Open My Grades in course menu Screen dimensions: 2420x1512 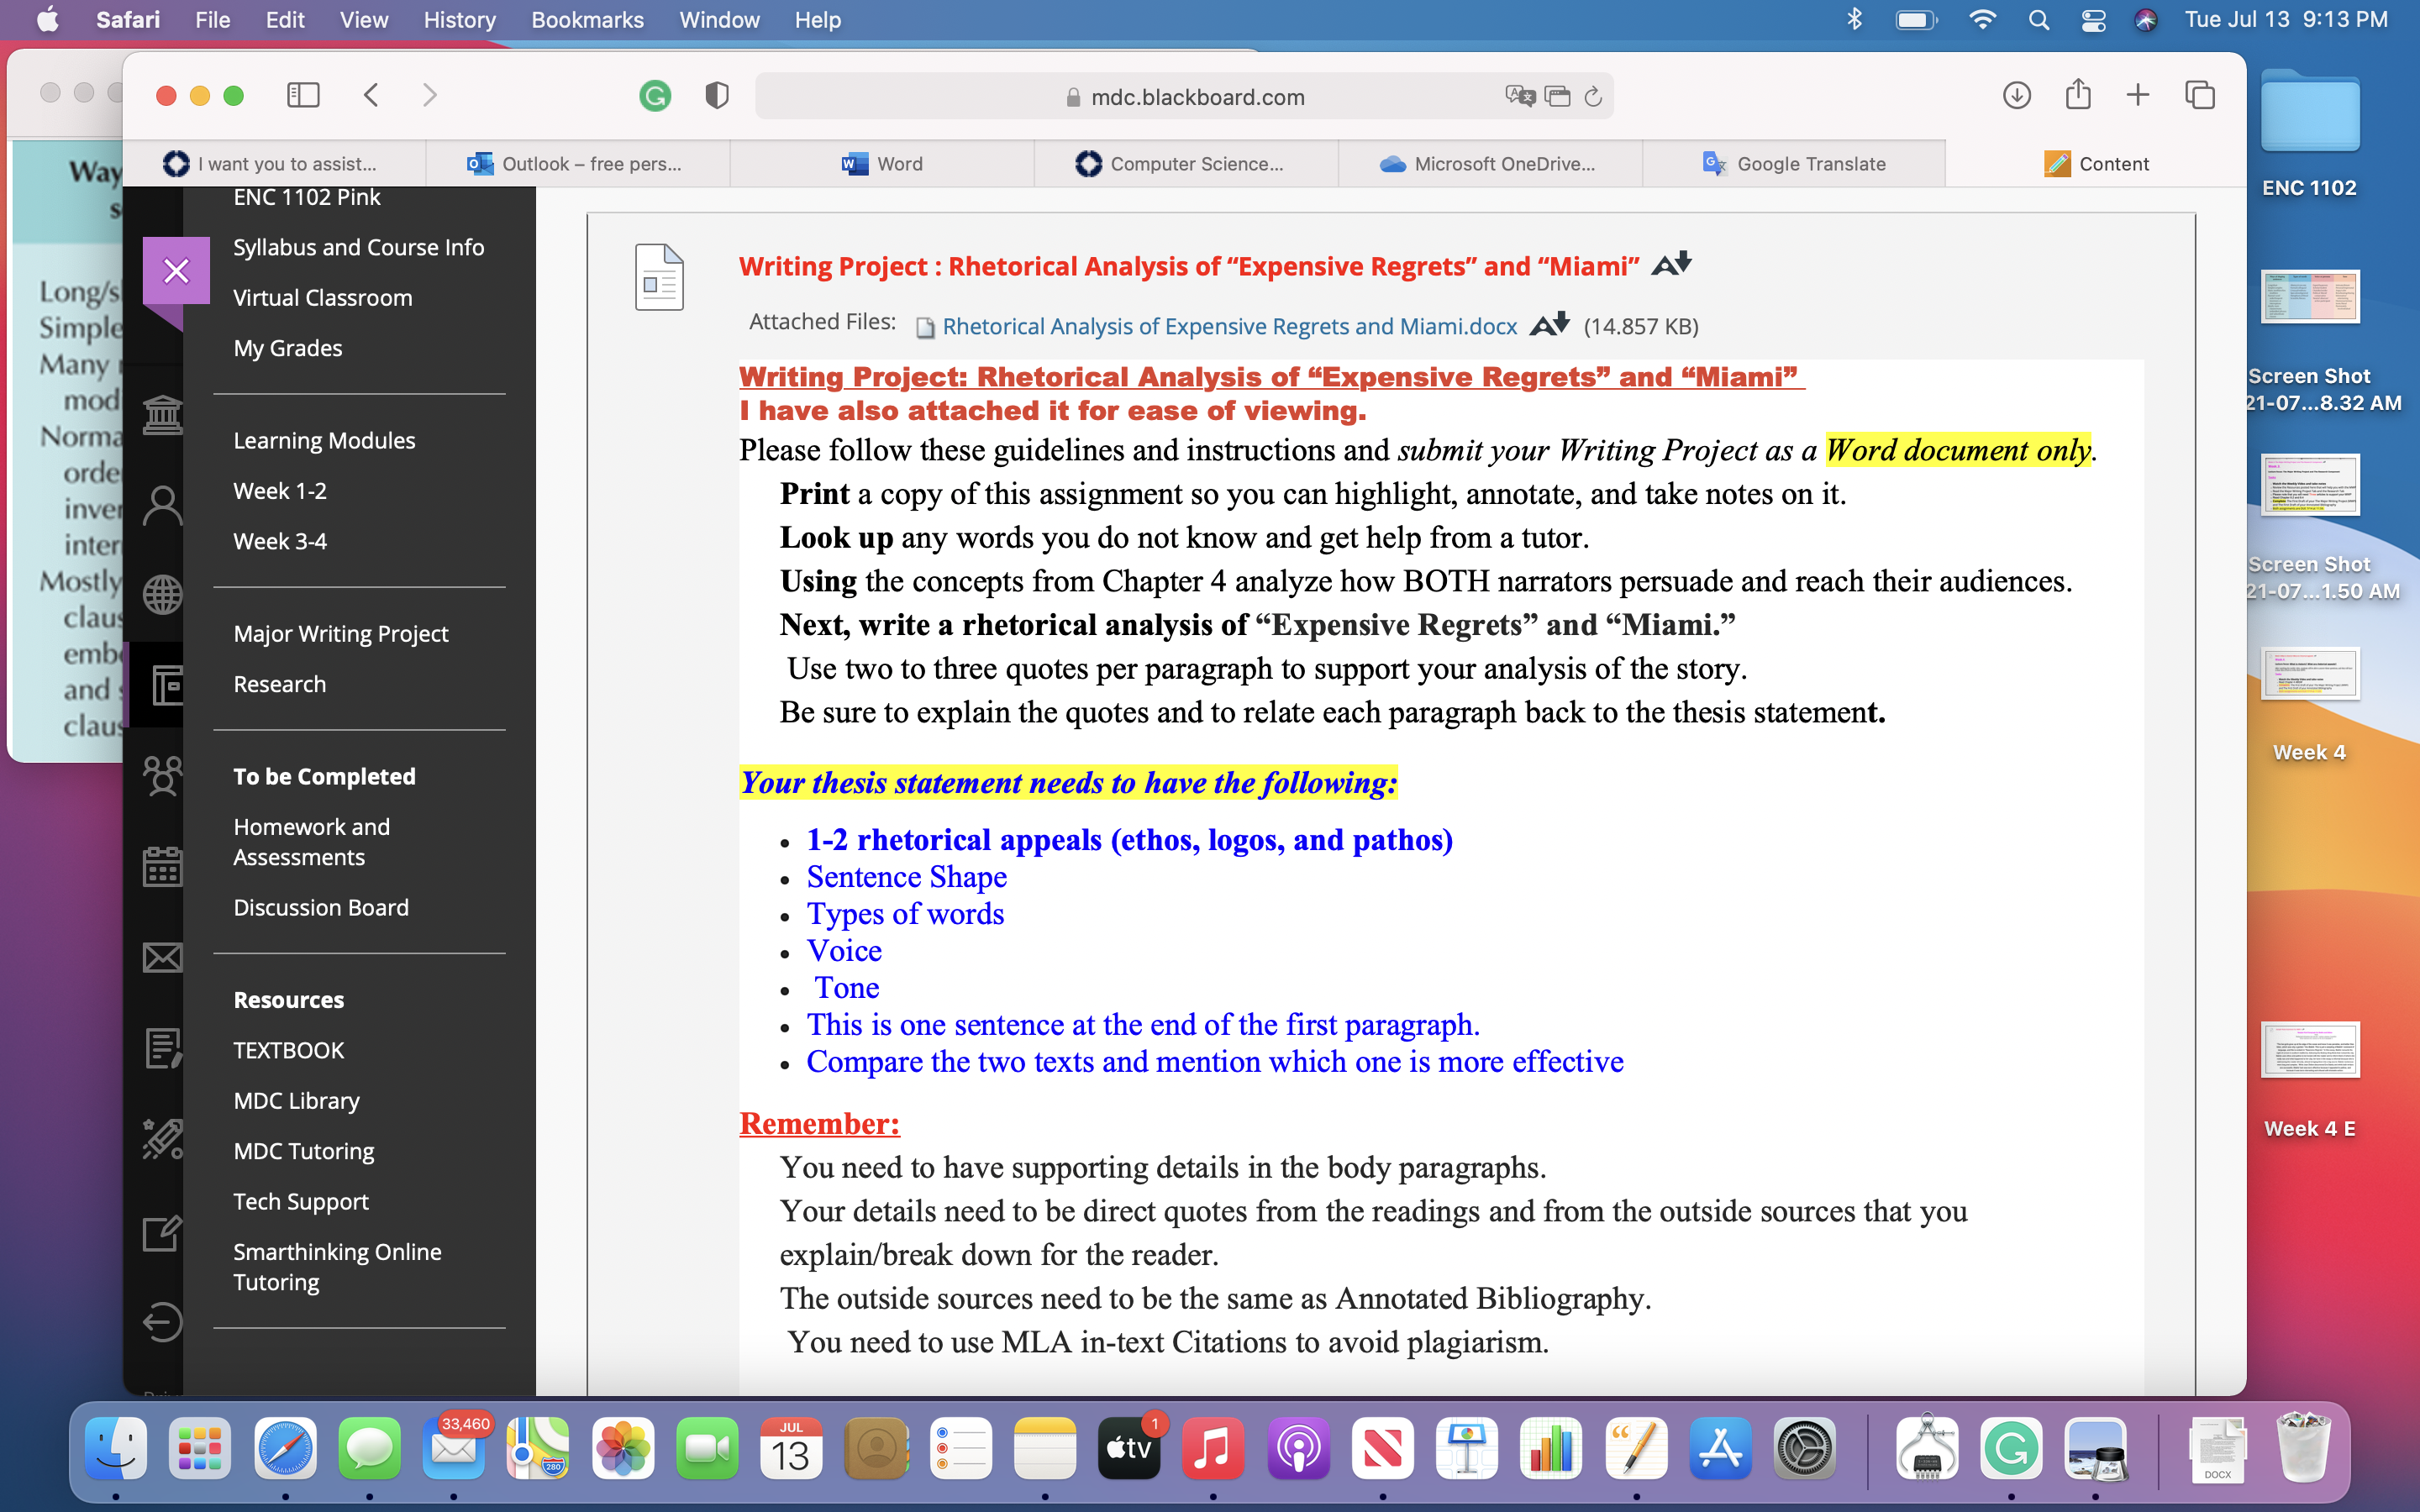coord(287,348)
